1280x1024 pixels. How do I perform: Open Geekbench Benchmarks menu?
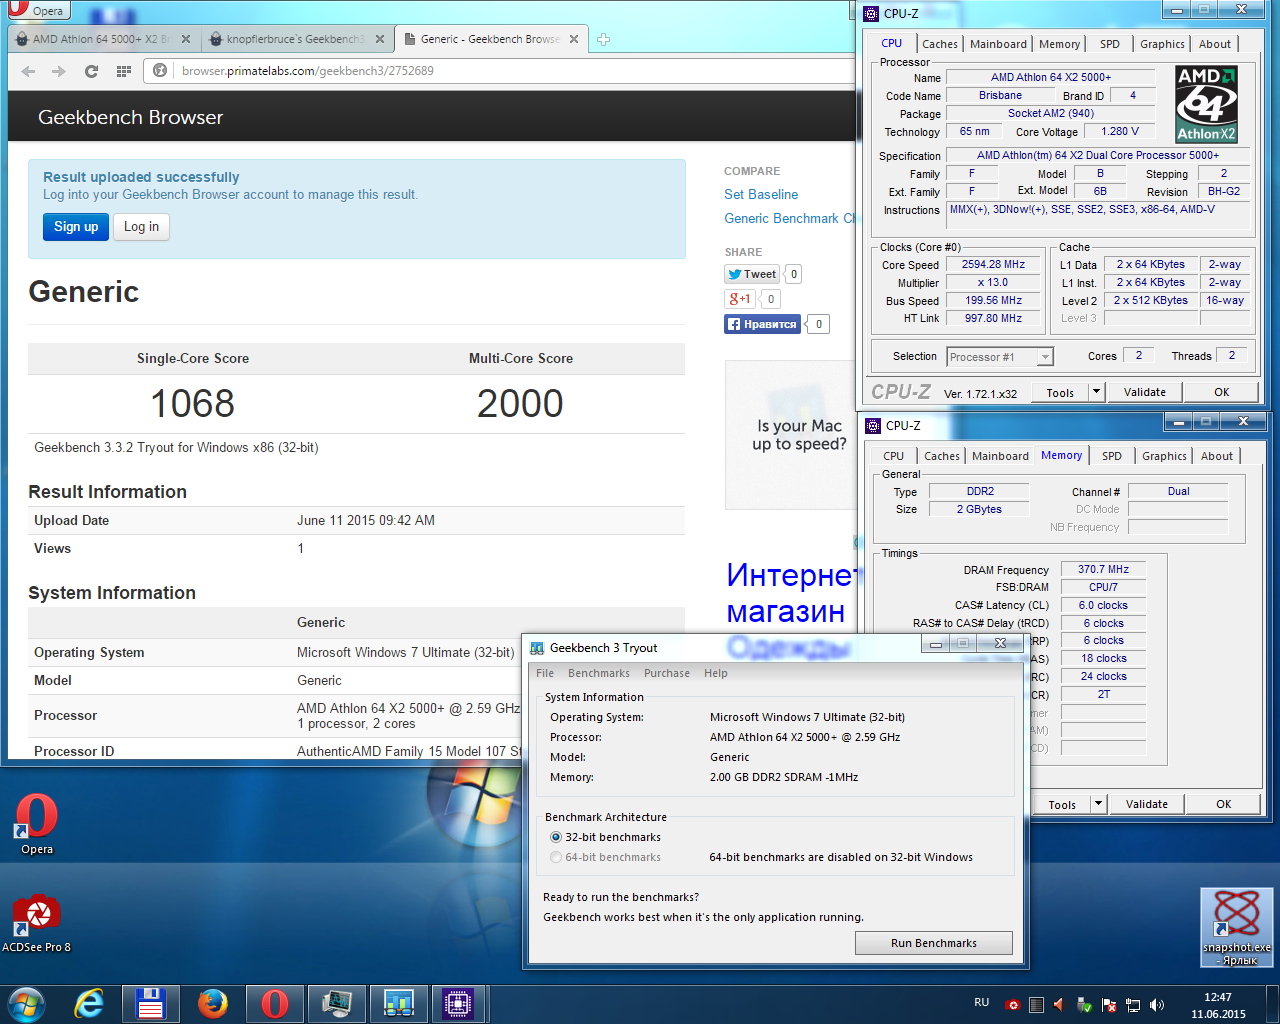[x=599, y=673]
